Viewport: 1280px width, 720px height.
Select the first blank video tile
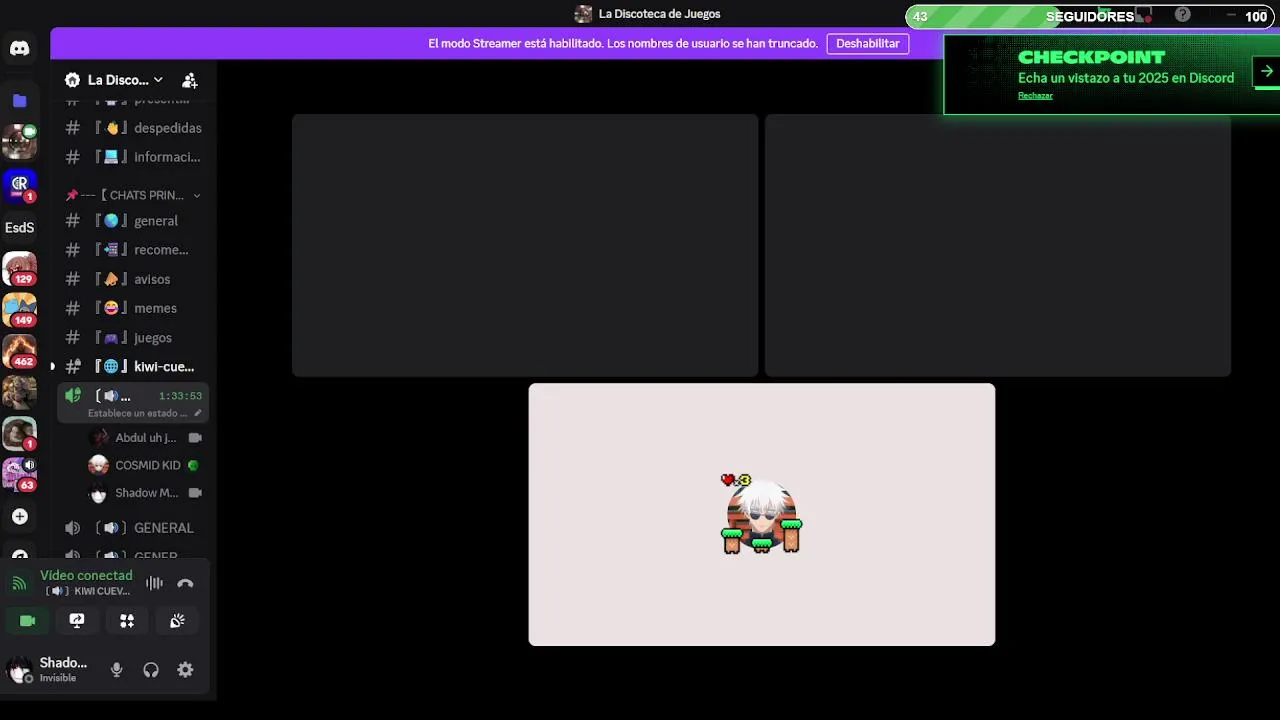pyautogui.click(x=525, y=245)
